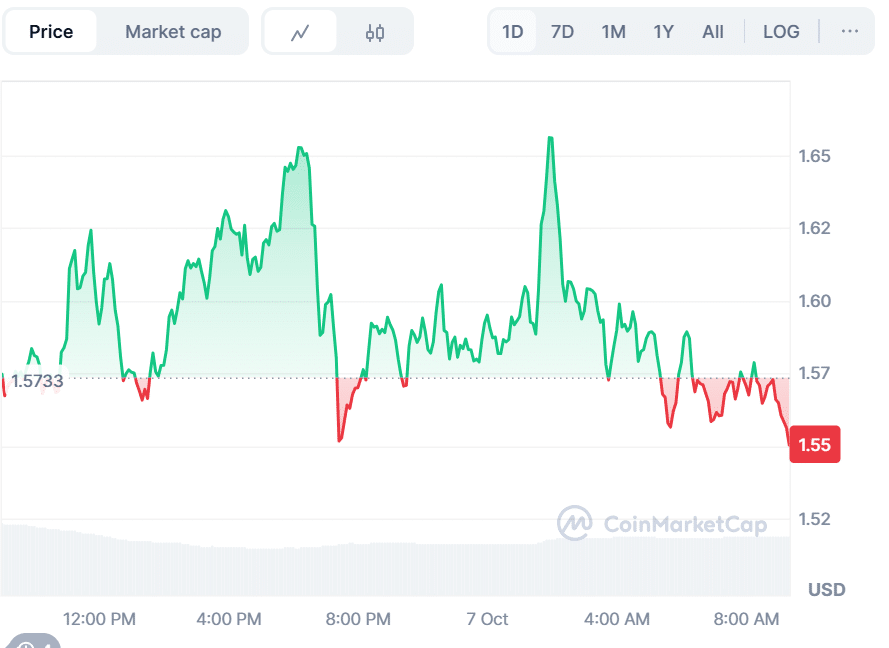This screenshot has height=648, width=889.
Task: Click the volume bars below the chart
Action: click(300, 568)
